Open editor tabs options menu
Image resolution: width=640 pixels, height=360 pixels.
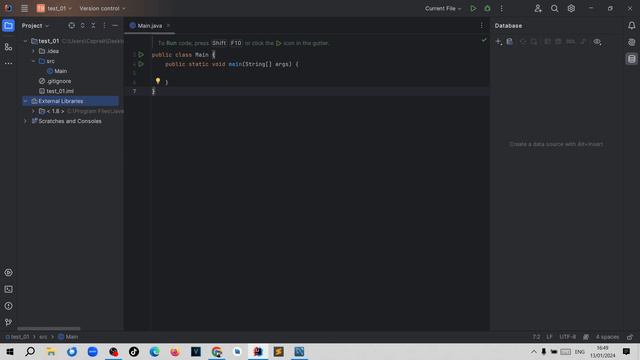482,25
